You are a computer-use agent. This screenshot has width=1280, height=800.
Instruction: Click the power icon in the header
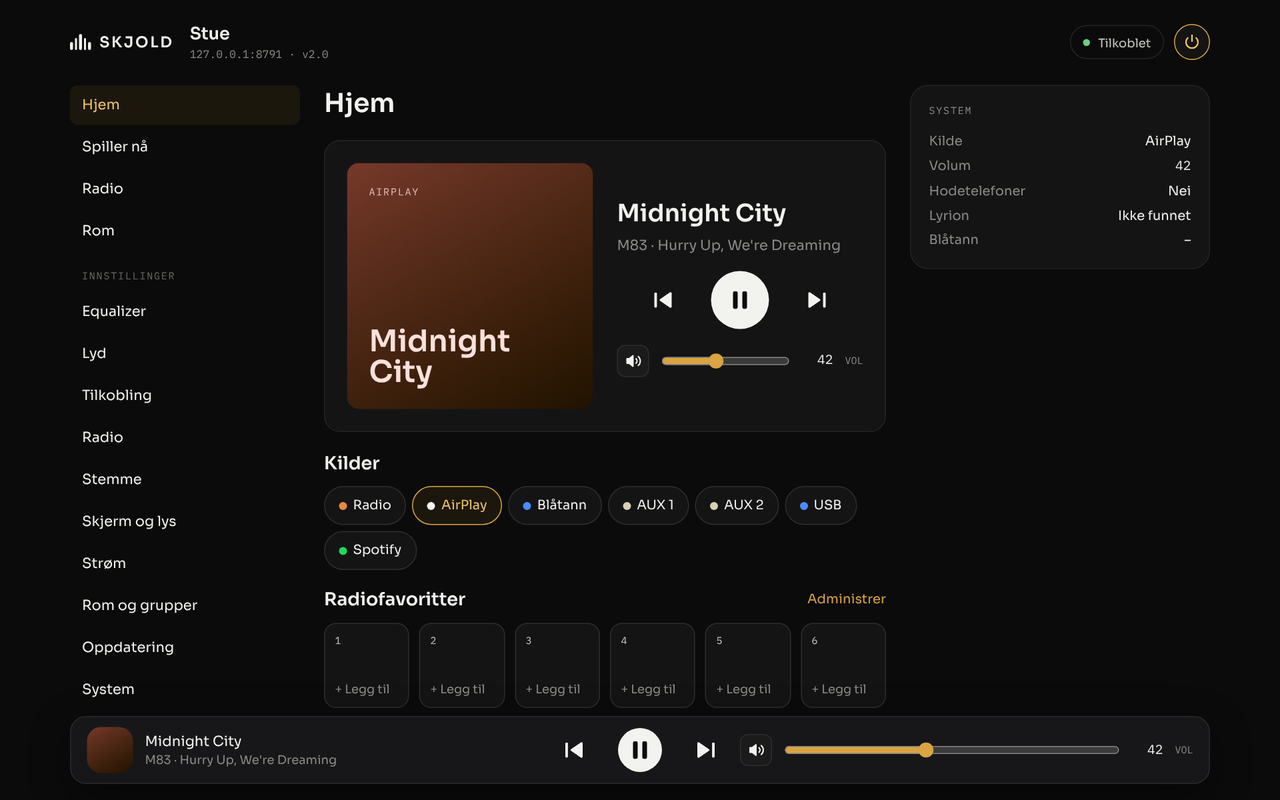(x=1191, y=42)
